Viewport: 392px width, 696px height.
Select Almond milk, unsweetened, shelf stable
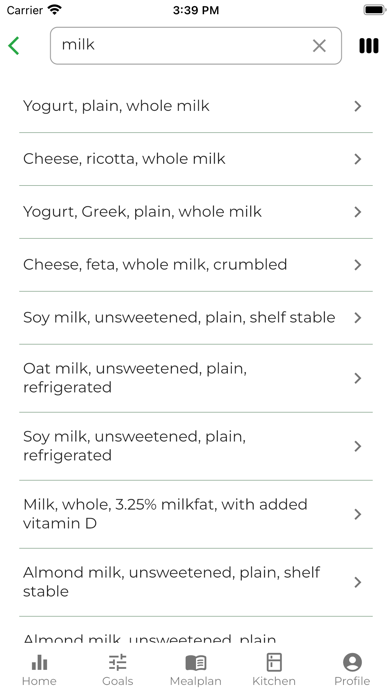[x=196, y=582]
